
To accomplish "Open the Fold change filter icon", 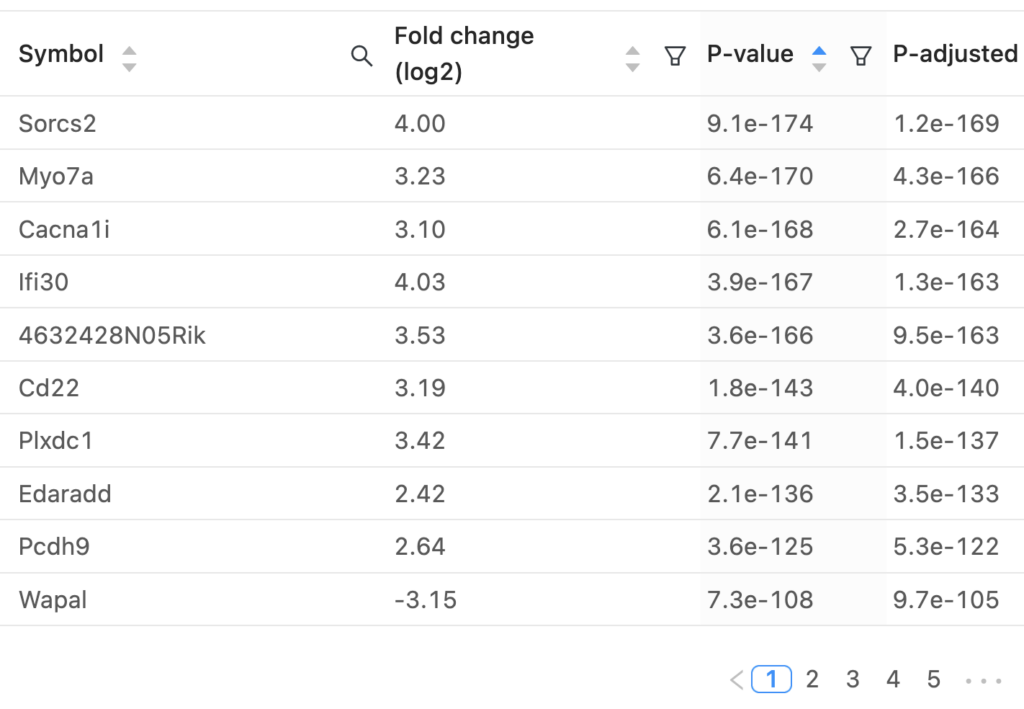I will [675, 56].
